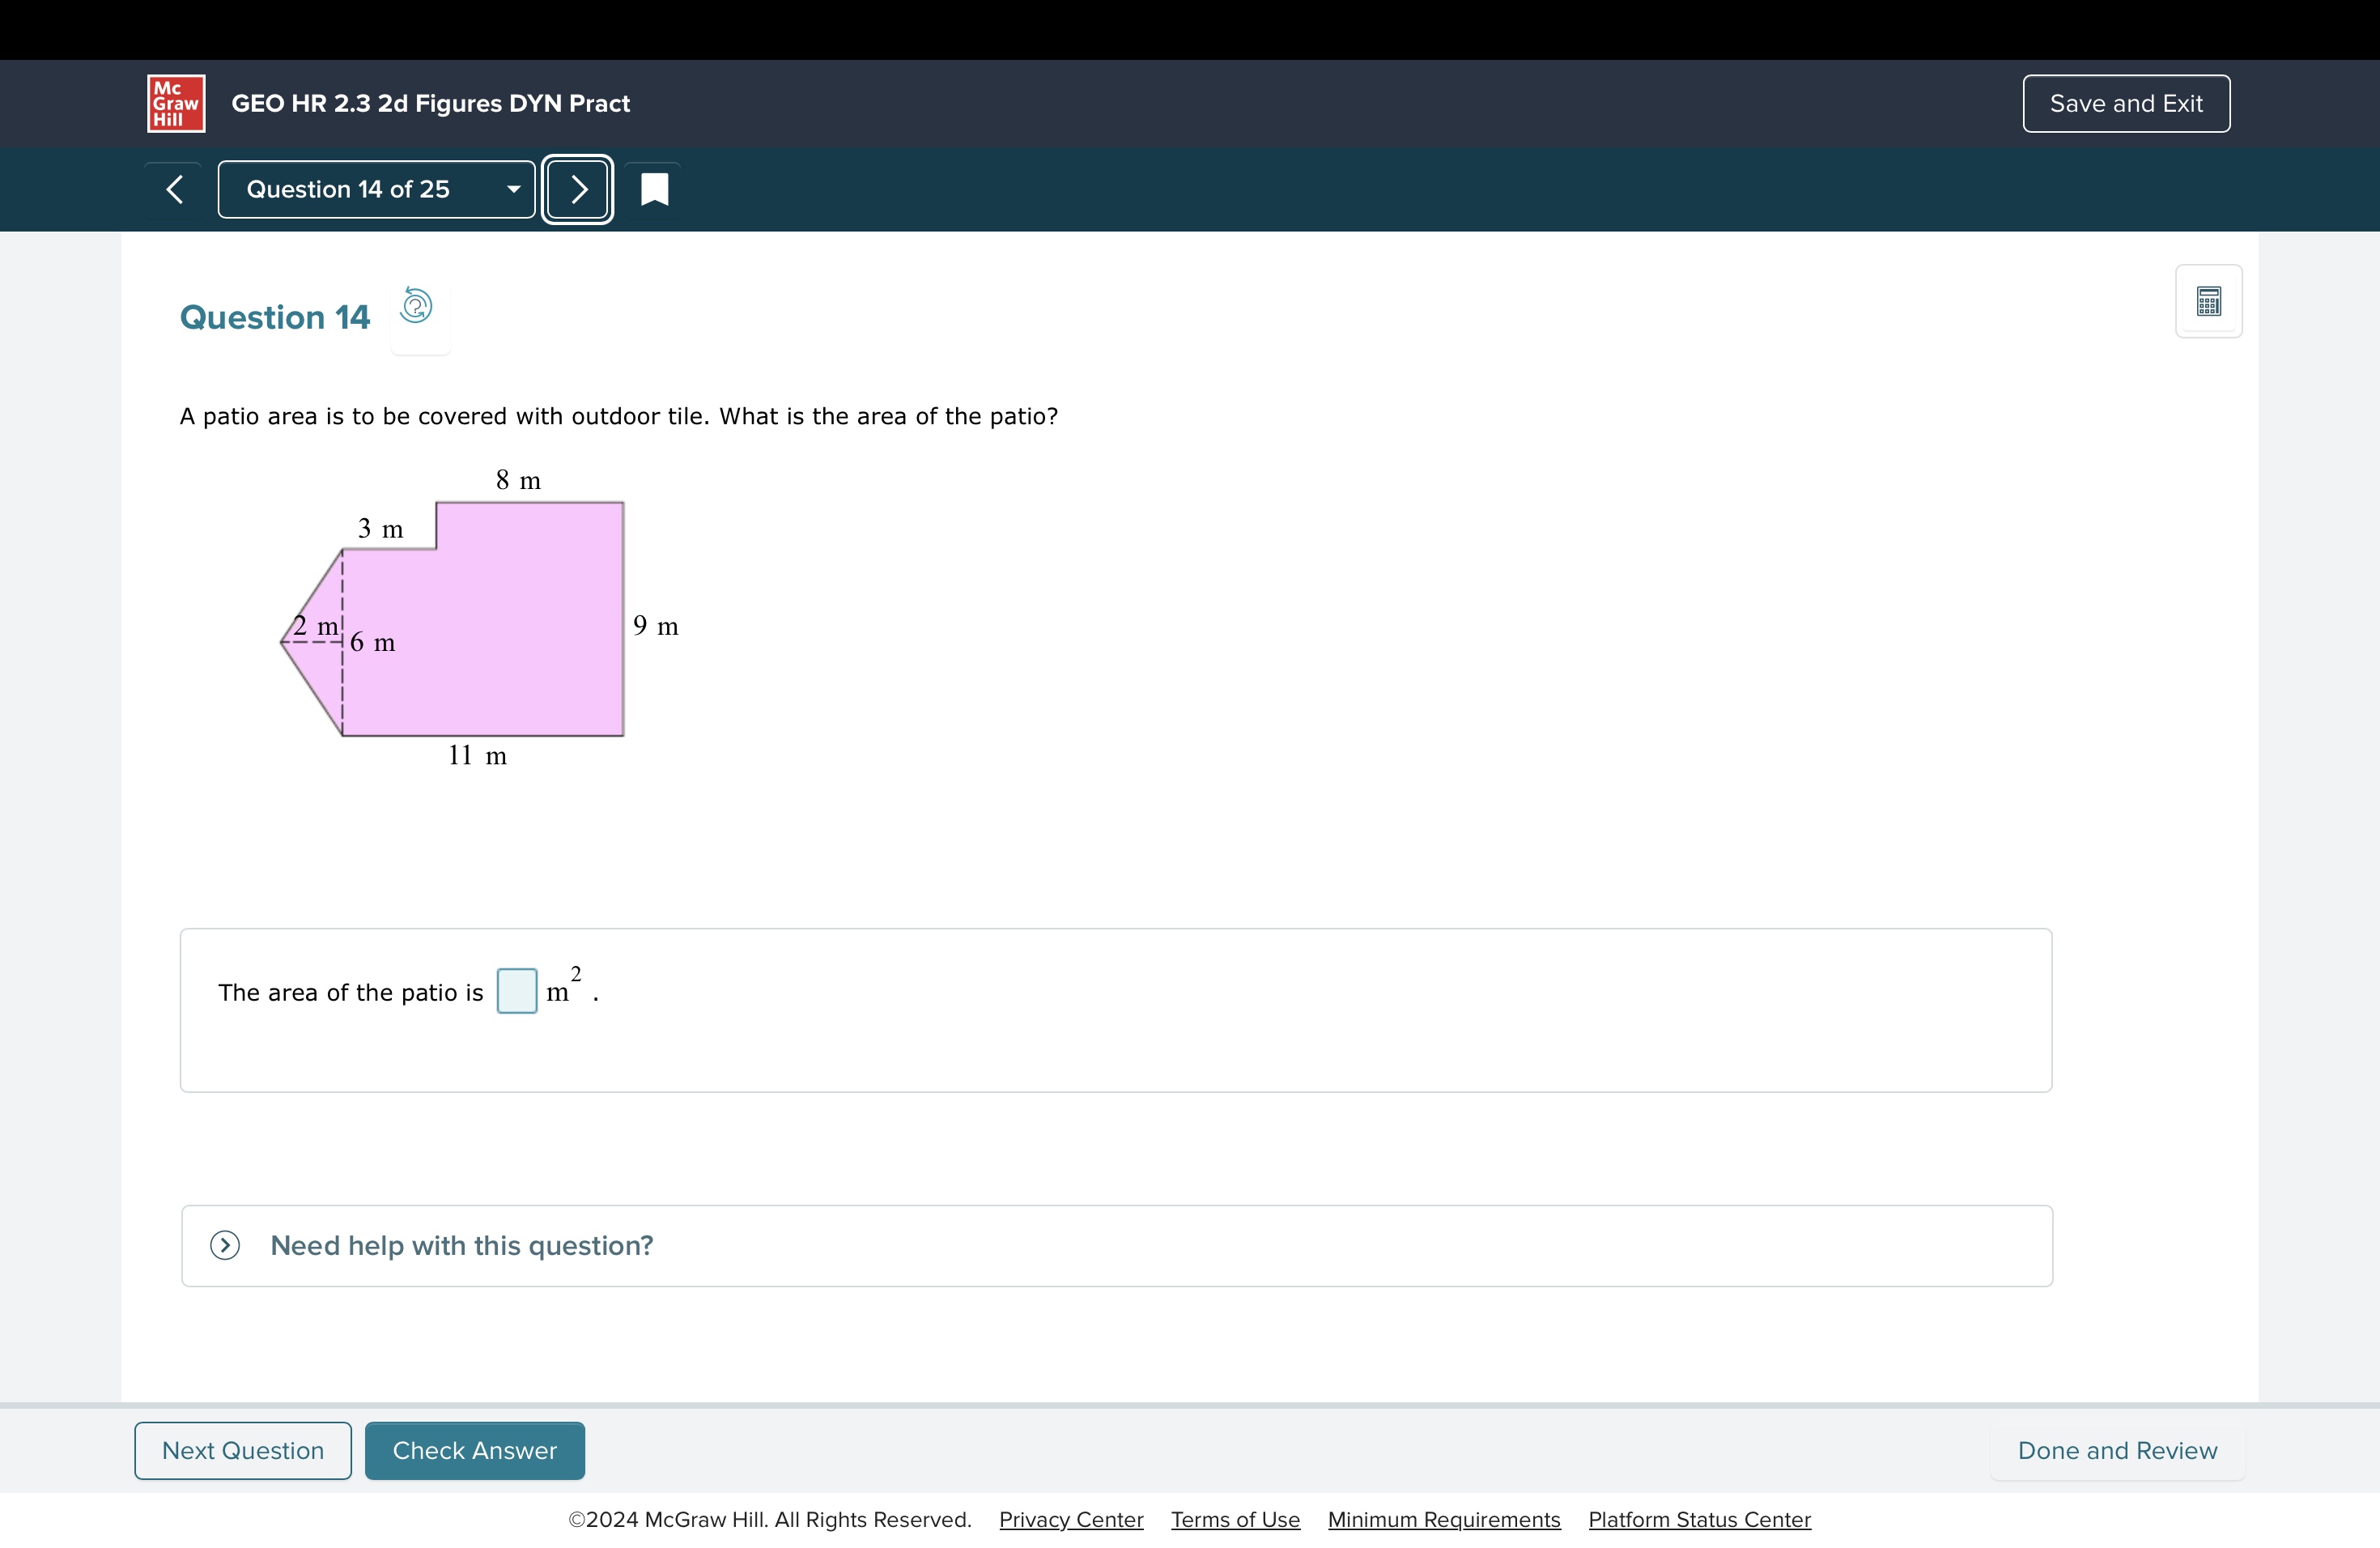This screenshot has width=2380, height=1548.
Task: Click the bookmark/flag icon to mark question
Action: tap(654, 189)
